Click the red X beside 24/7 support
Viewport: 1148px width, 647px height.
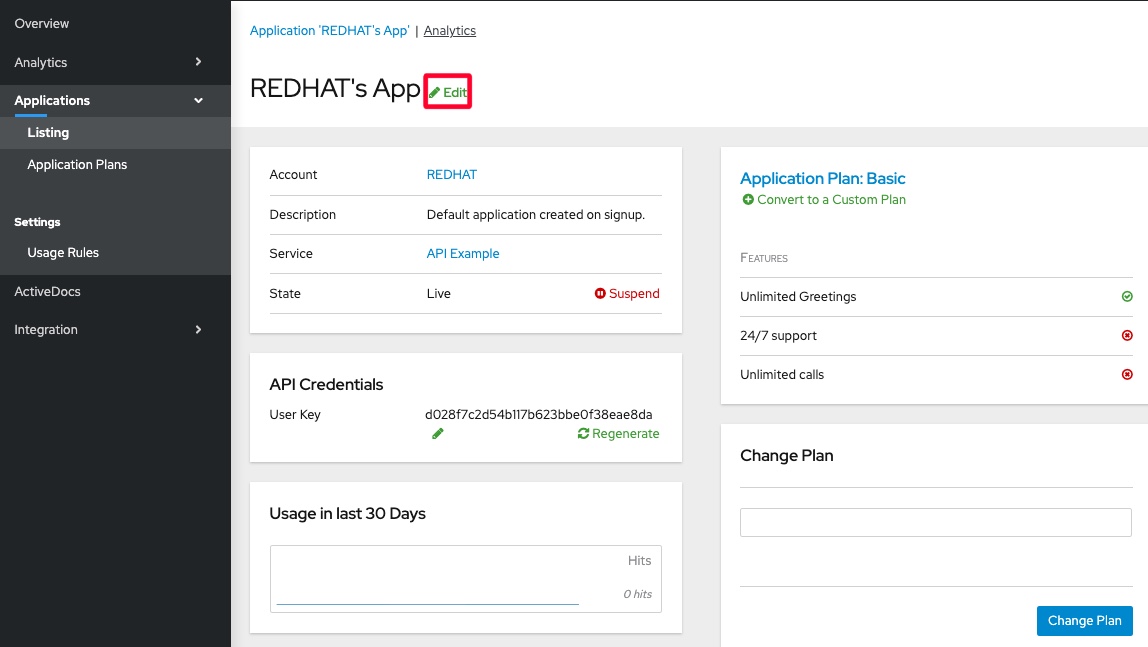[1127, 336]
